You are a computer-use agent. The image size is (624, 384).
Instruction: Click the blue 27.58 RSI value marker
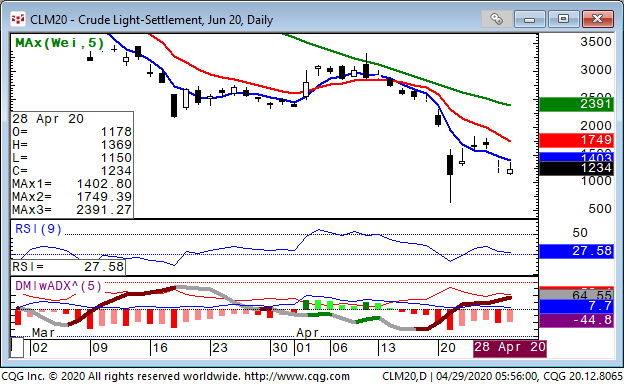tap(576, 251)
